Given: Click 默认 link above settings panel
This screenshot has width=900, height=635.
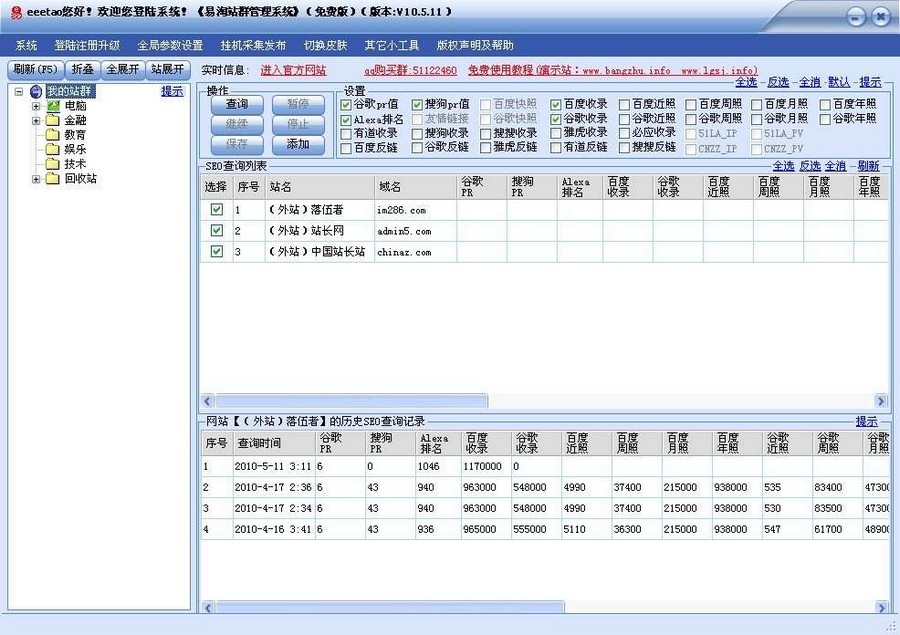Looking at the screenshot, I should [839, 82].
